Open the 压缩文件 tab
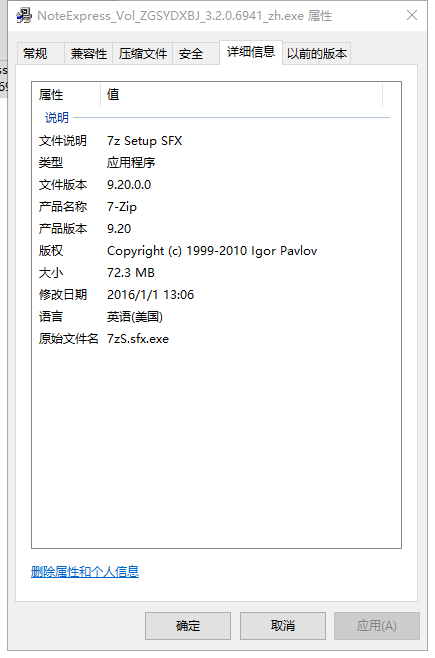 pos(143,54)
